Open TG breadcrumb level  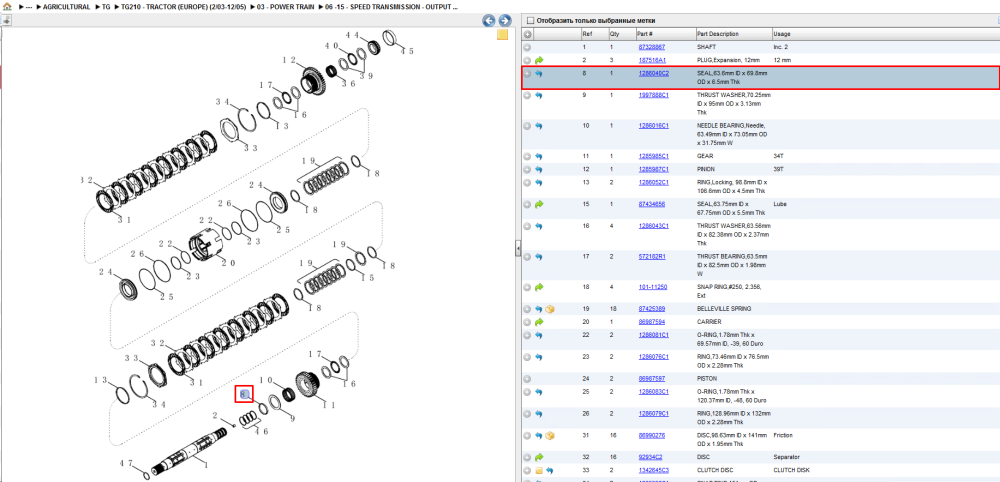pos(106,6)
